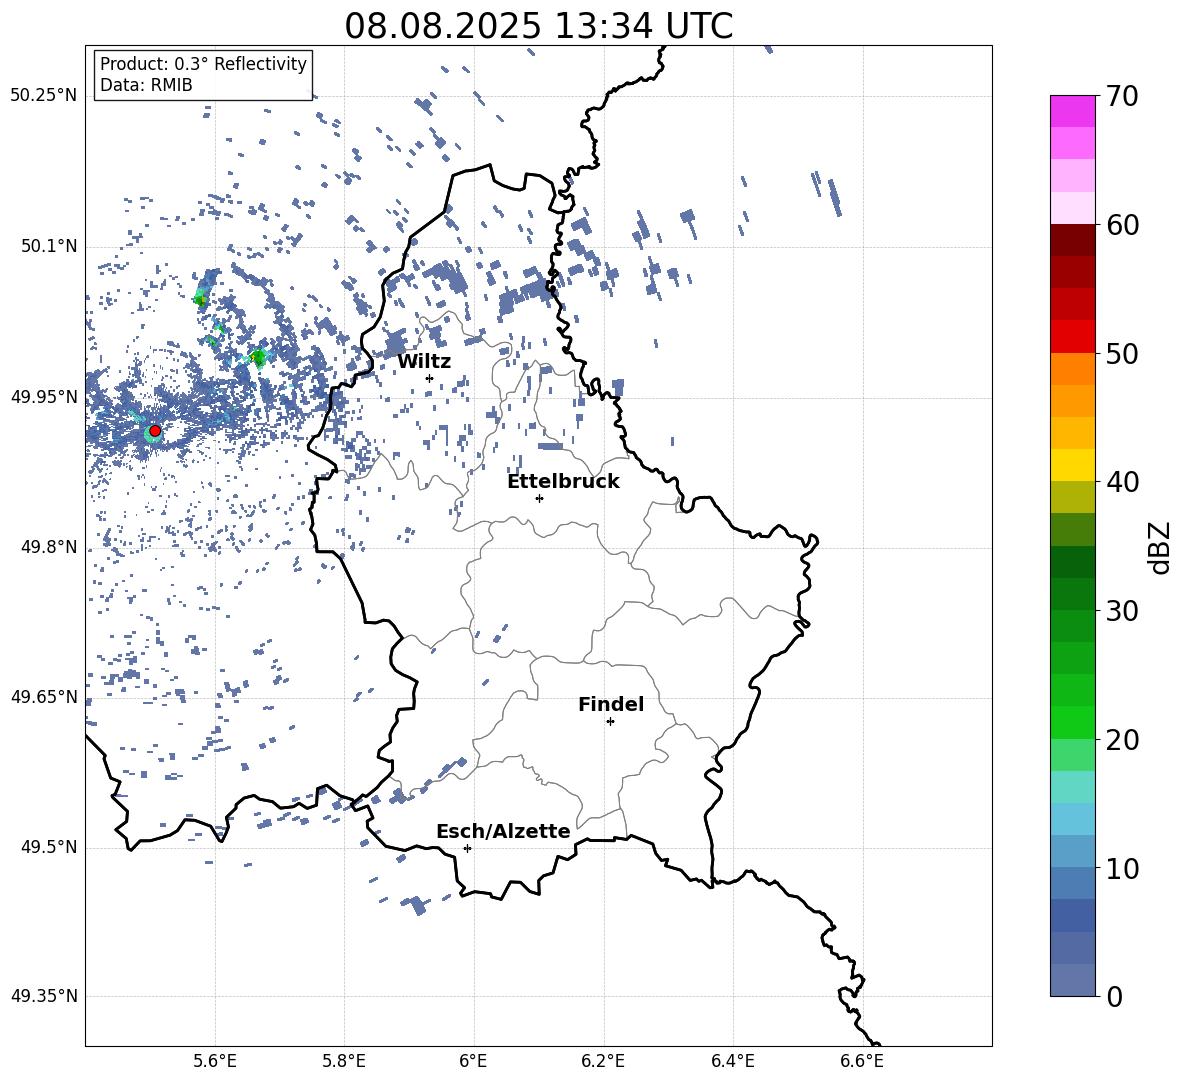Click the 'Esch/Alzette' map label

[x=503, y=831]
